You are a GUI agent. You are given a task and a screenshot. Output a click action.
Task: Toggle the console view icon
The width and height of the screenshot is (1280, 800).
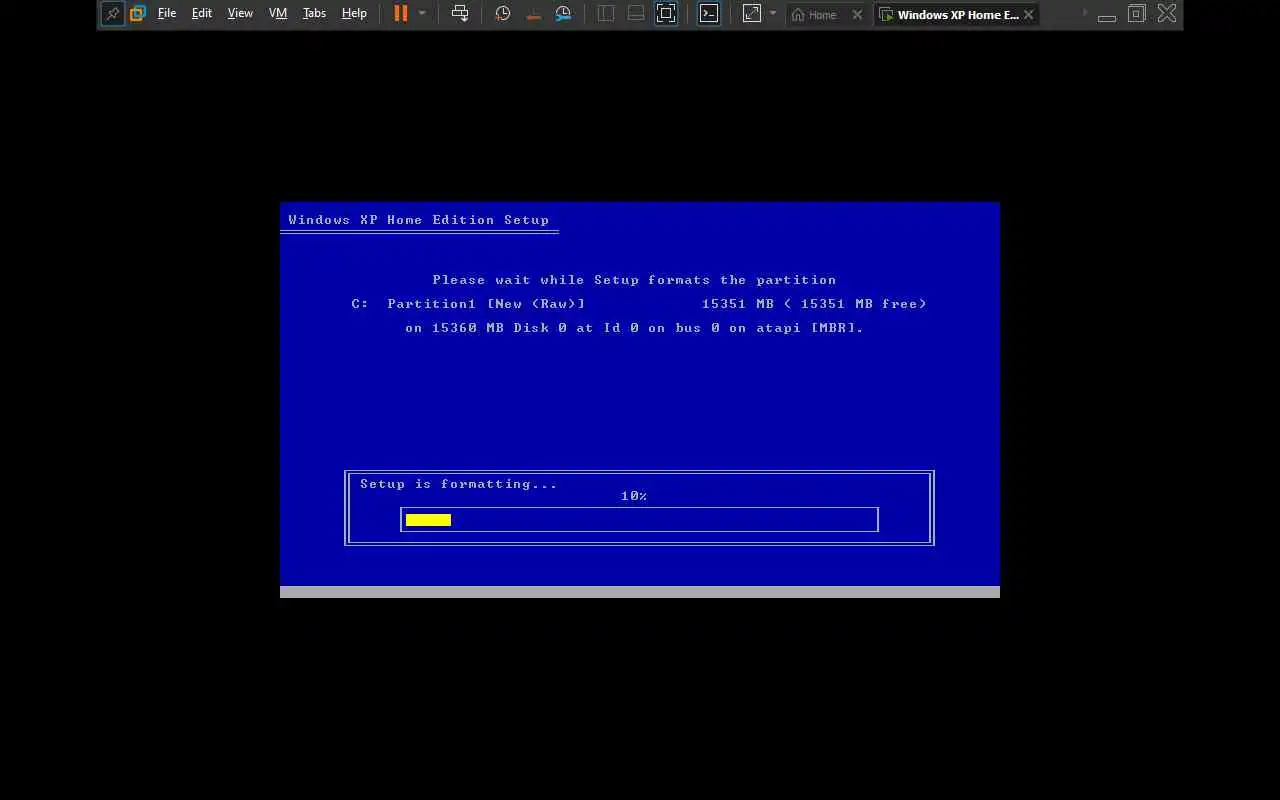709,14
